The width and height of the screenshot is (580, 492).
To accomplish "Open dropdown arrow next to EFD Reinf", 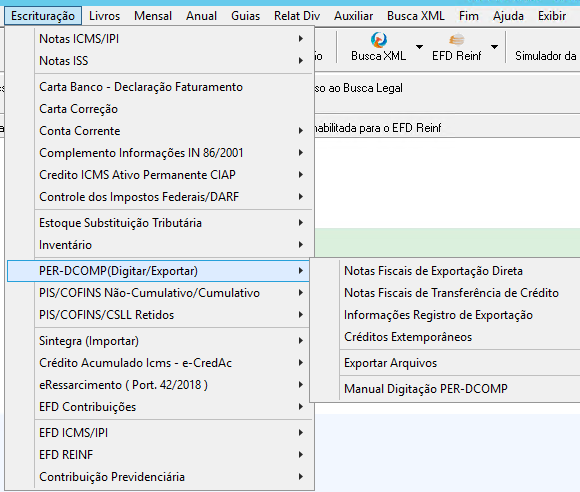I will [x=494, y=47].
